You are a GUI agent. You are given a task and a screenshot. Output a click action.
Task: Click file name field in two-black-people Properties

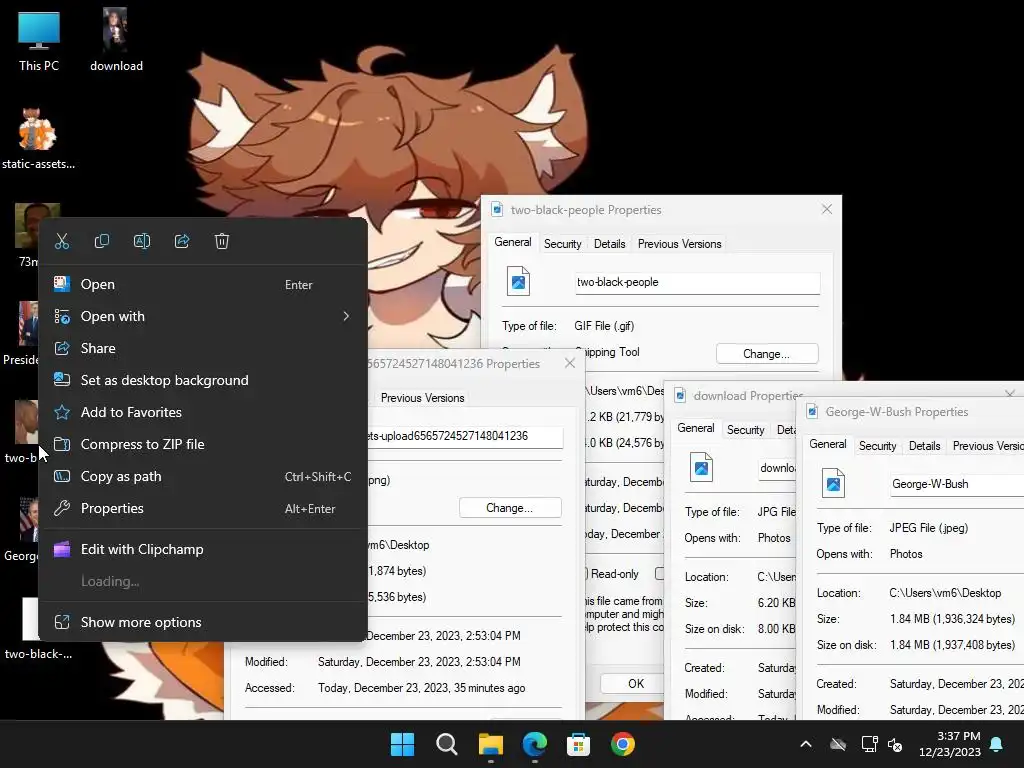coord(697,283)
